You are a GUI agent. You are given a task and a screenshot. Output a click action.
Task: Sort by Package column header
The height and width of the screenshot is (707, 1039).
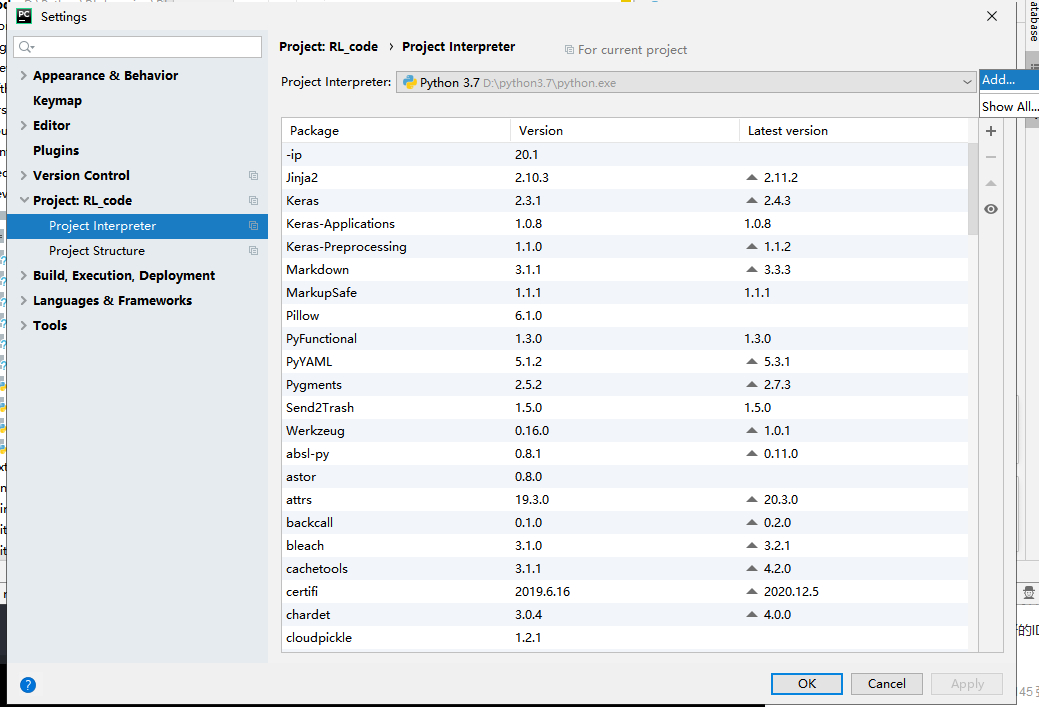396,131
